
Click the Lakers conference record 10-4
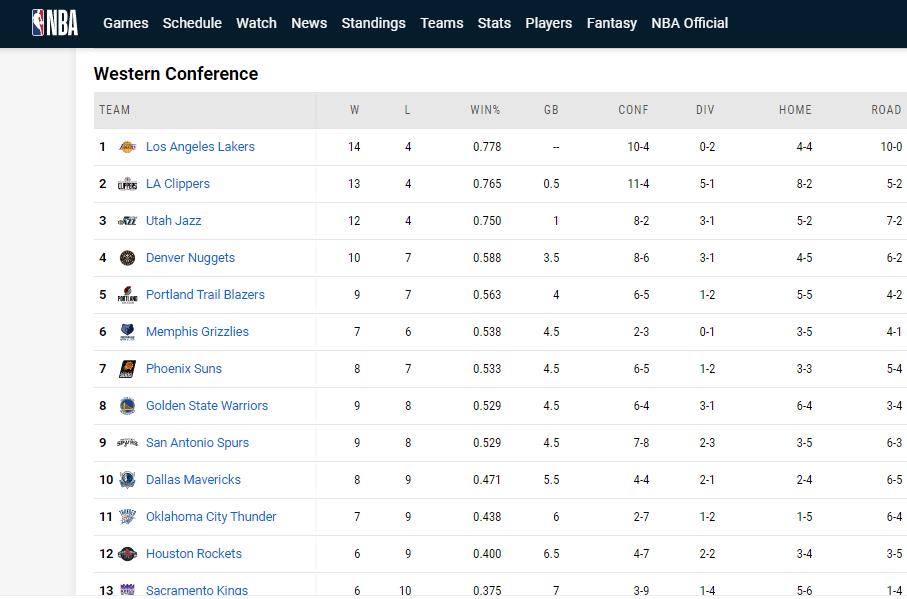(638, 147)
